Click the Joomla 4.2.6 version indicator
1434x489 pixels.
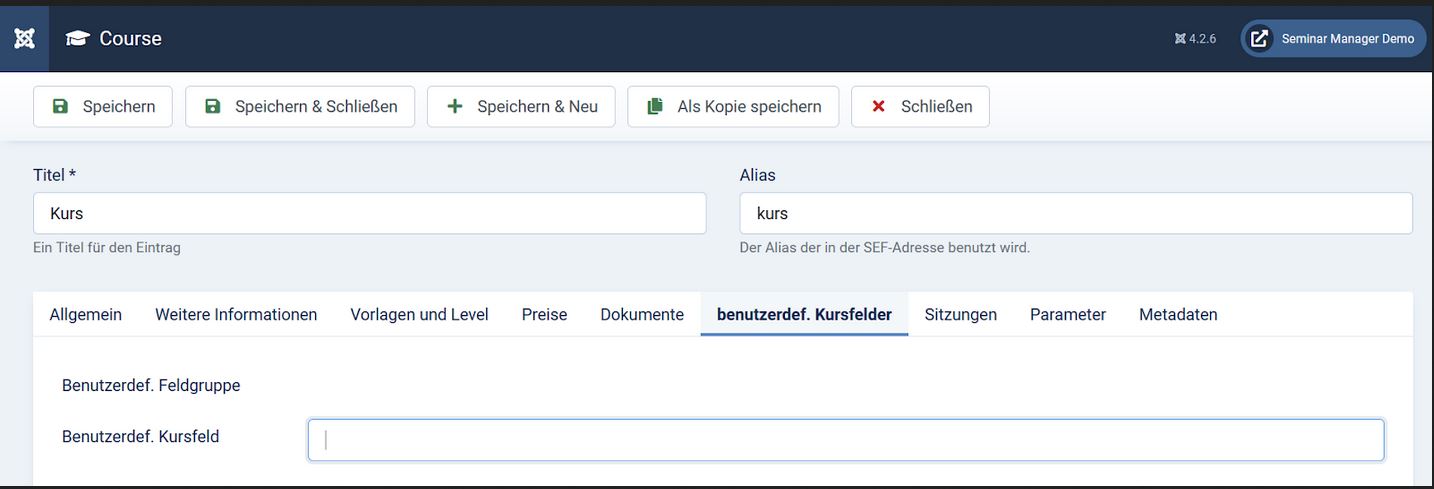click(x=1195, y=39)
